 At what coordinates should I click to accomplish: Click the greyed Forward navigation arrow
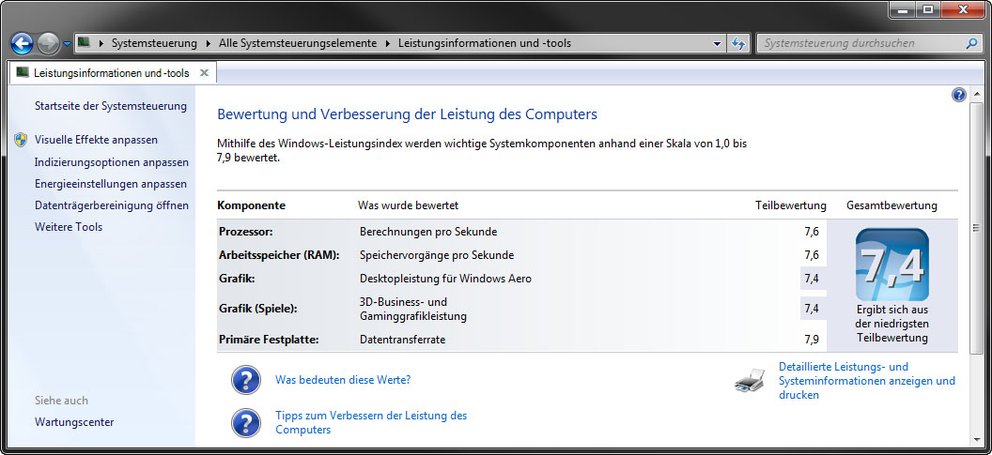click(48, 44)
